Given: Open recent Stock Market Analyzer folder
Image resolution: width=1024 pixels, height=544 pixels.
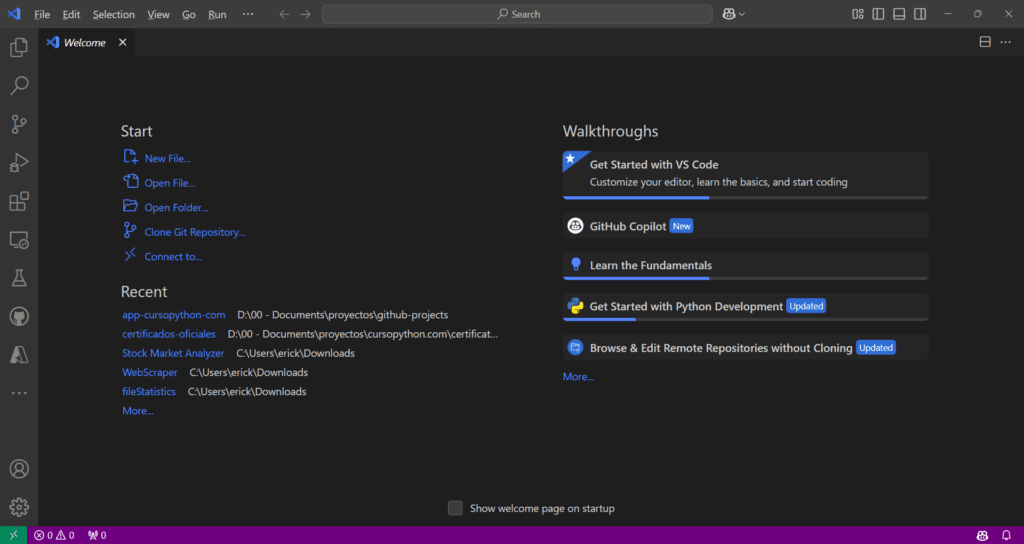Looking at the screenshot, I should coord(173,353).
